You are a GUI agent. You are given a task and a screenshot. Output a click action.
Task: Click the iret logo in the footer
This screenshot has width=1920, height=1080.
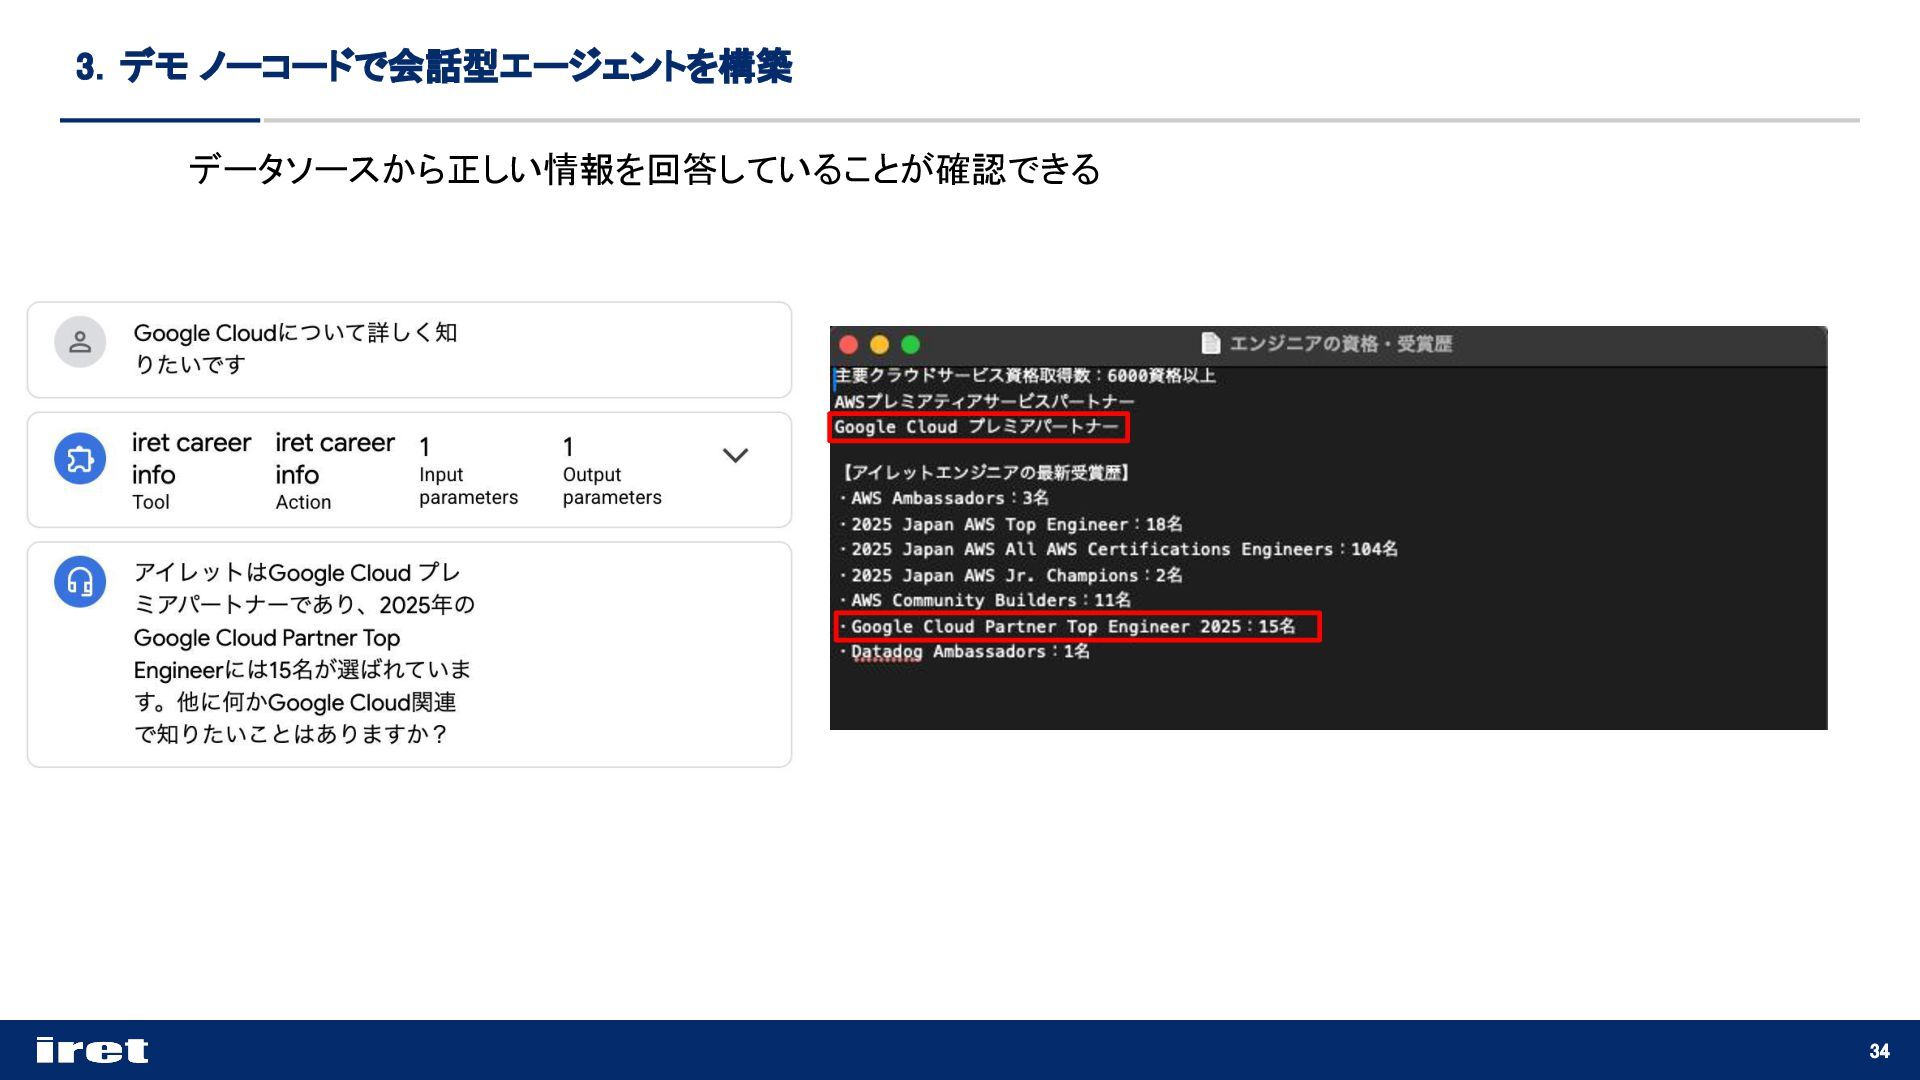click(92, 1050)
